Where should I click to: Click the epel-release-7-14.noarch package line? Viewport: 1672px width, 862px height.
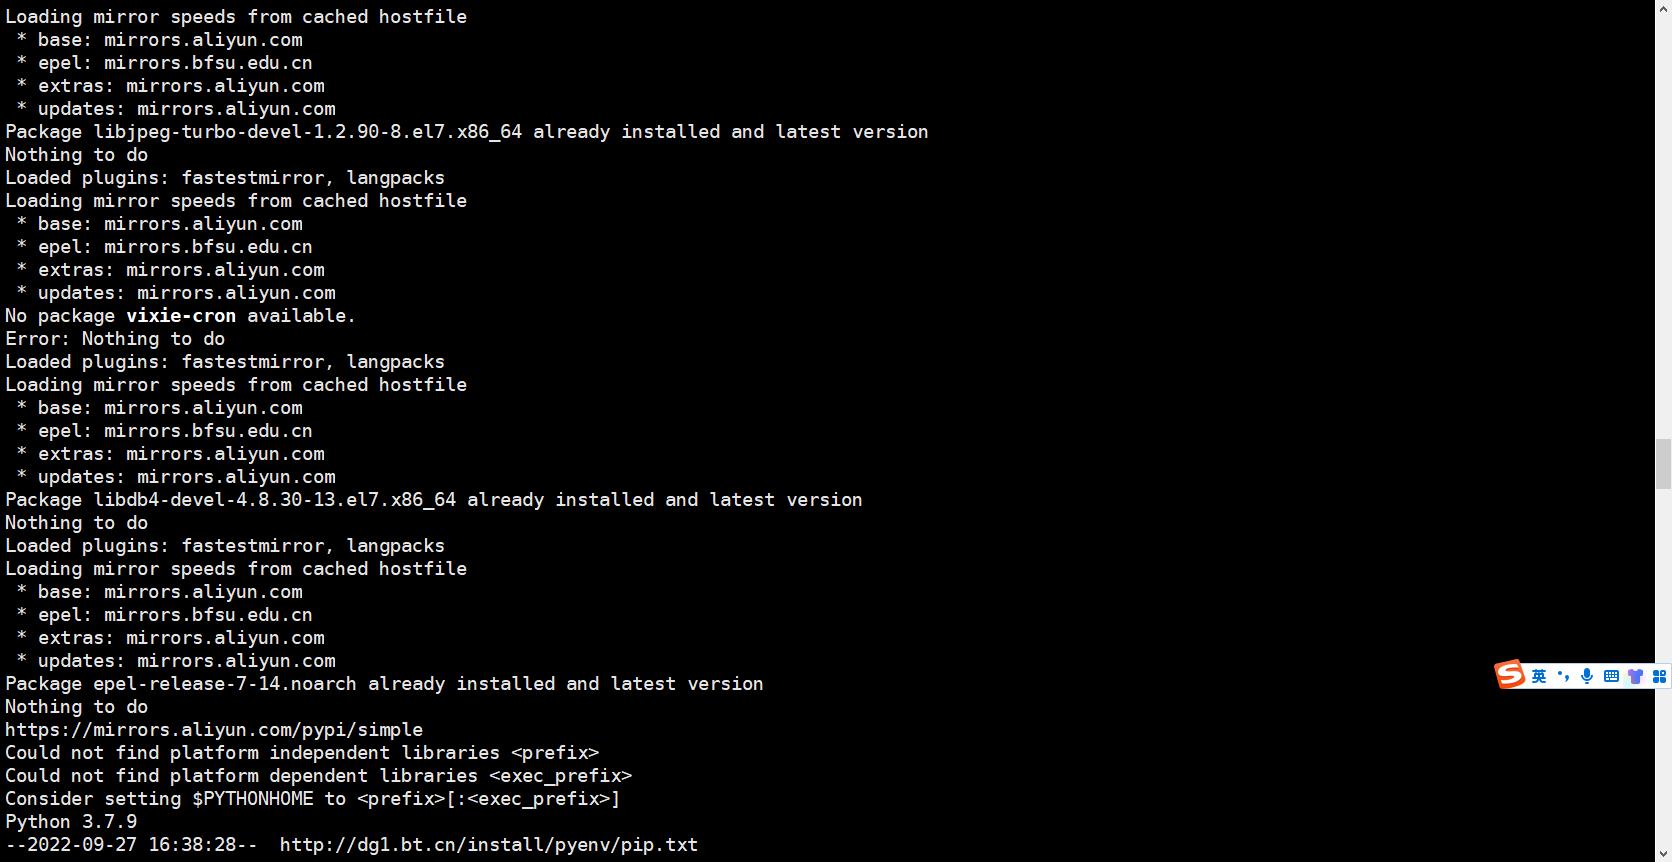tap(384, 684)
